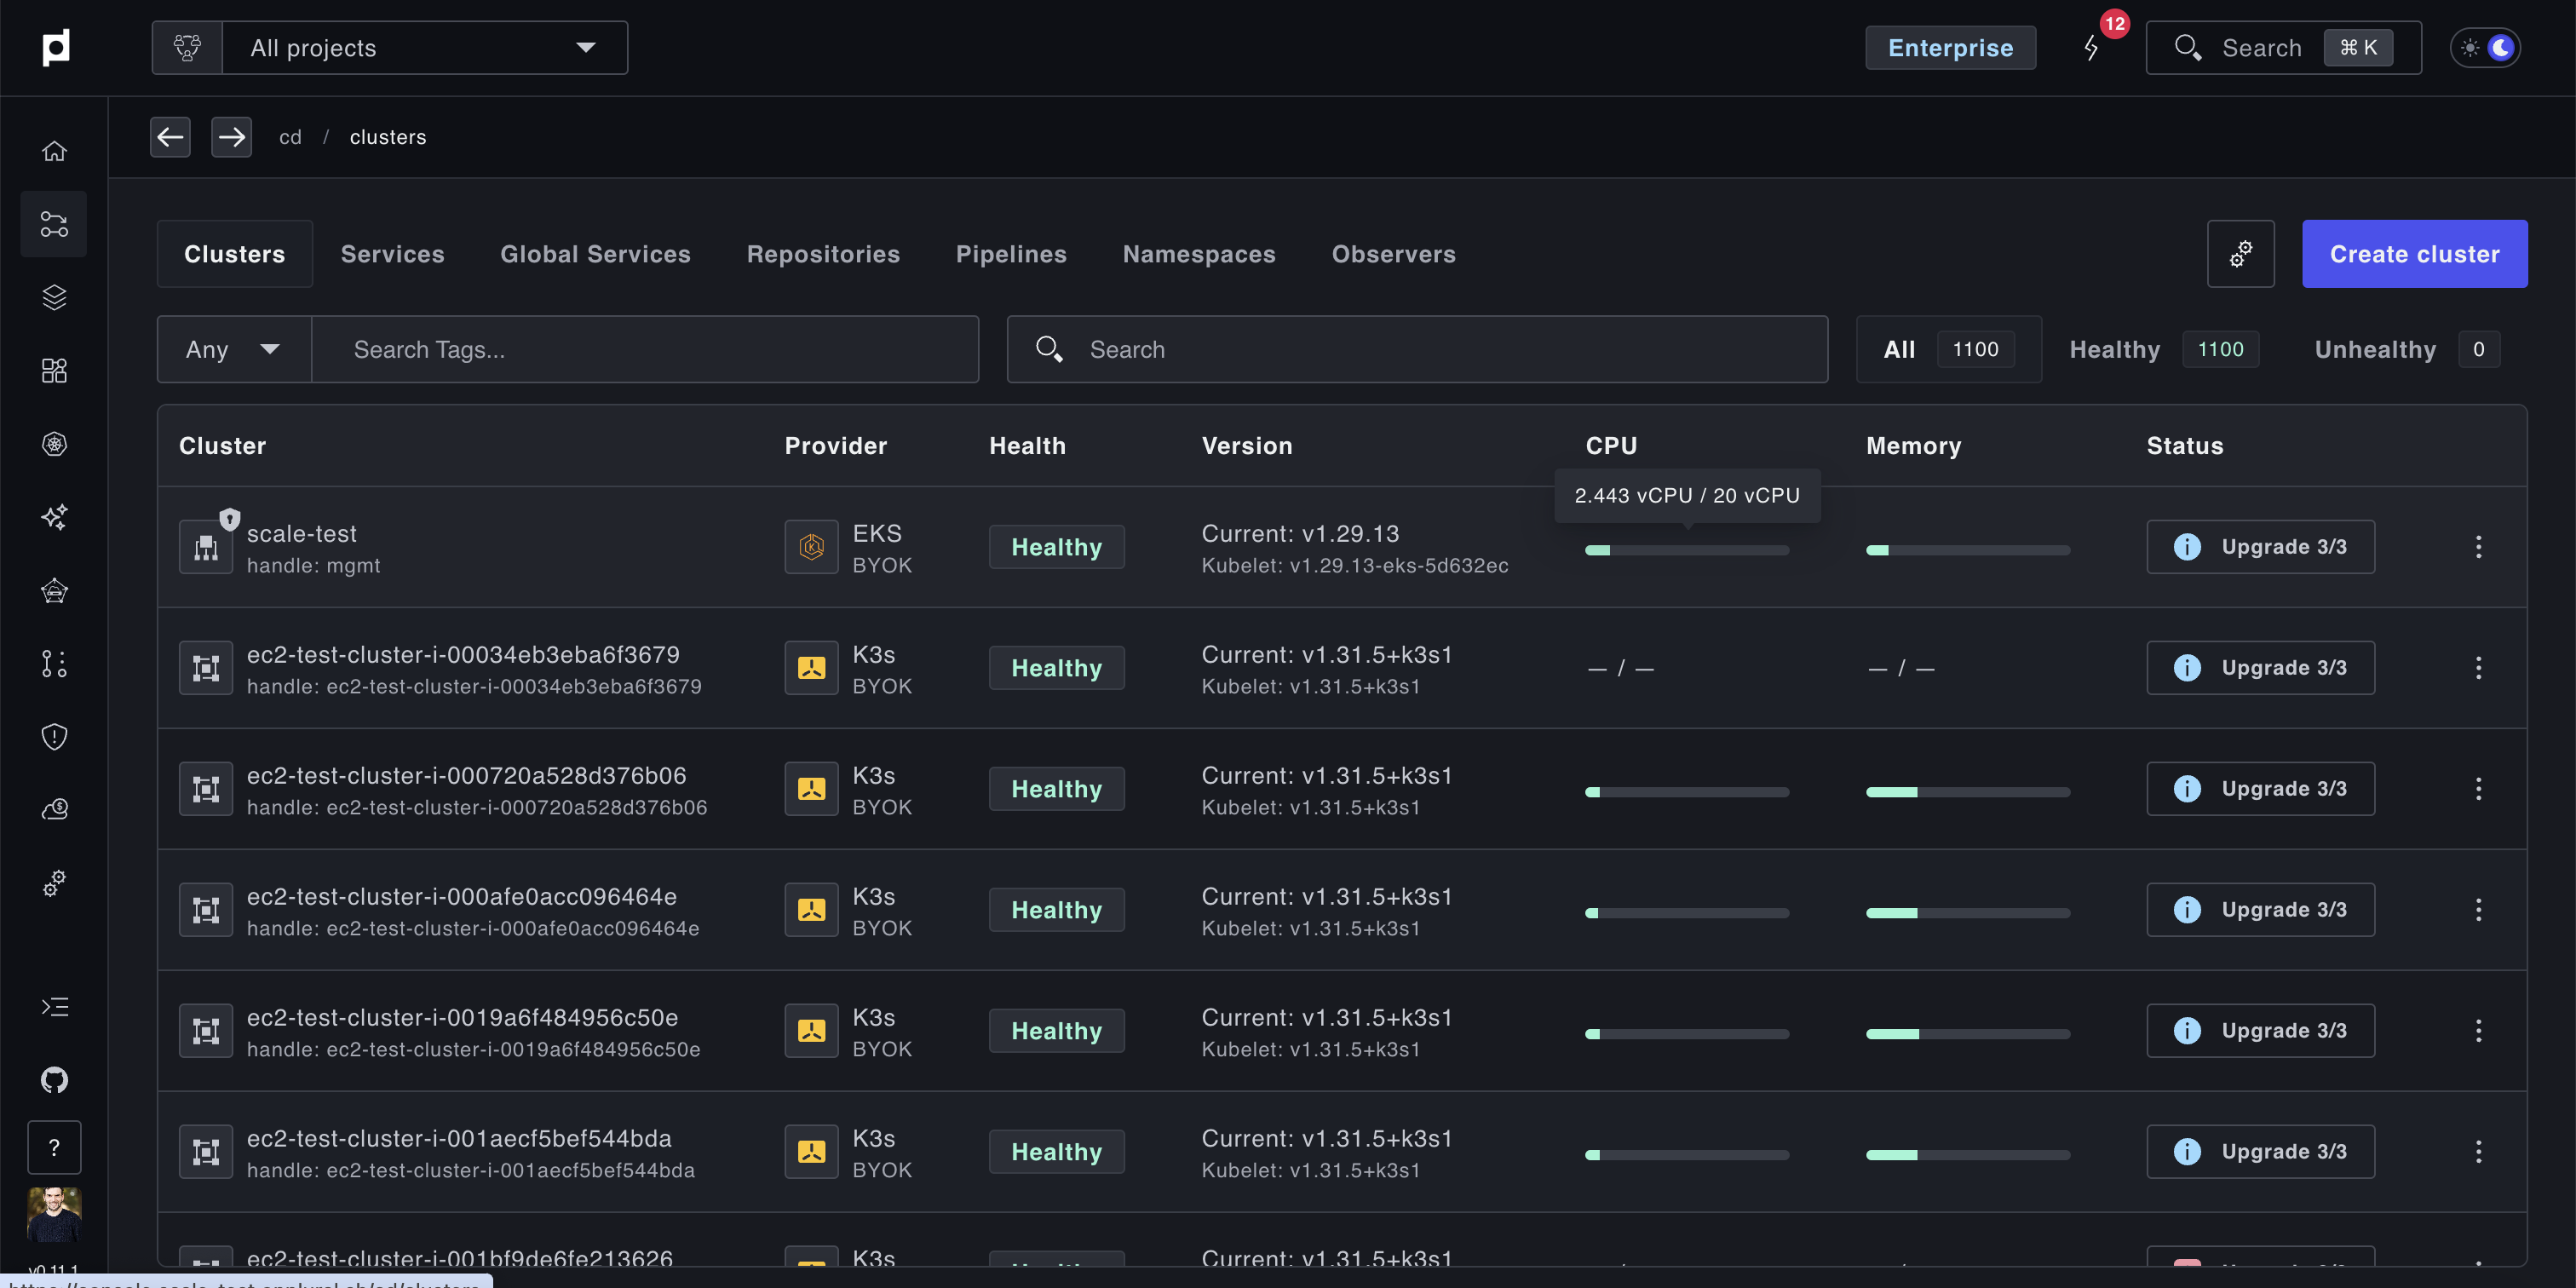Click the Version column header
The image size is (2576, 1288).
point(1246,446)
